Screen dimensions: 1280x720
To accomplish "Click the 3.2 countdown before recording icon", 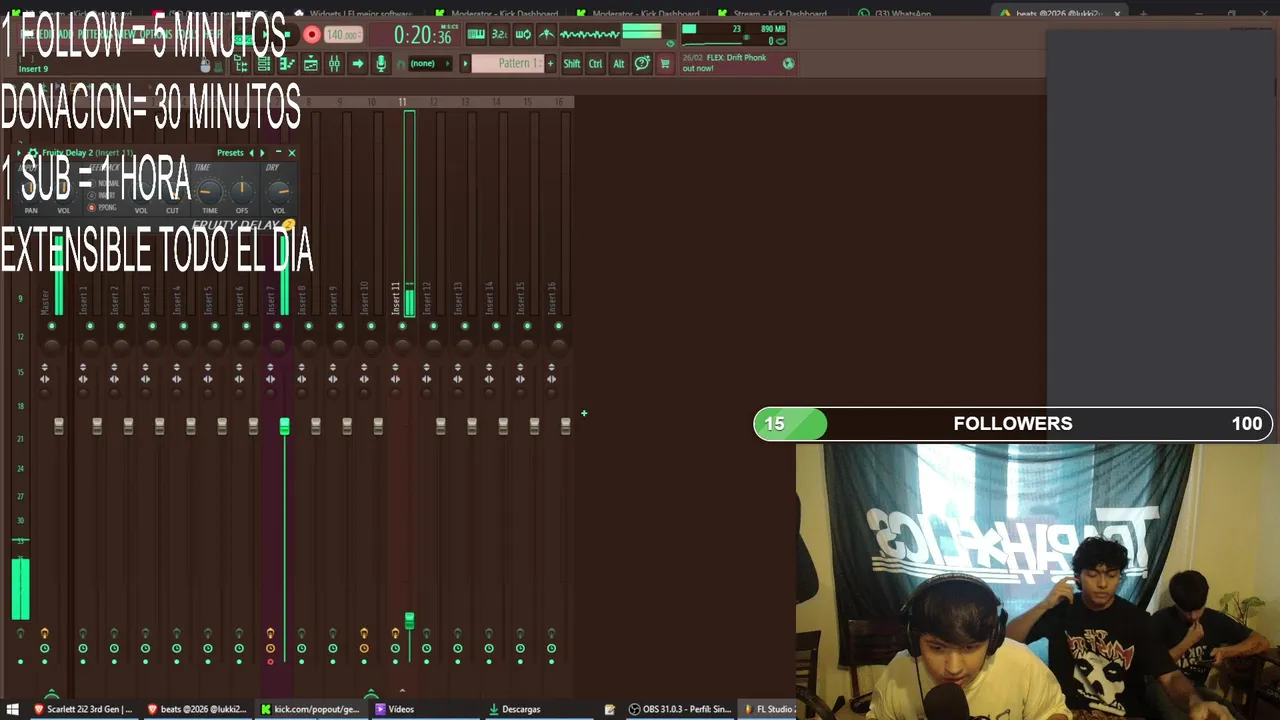I will (x=499, y=35).
